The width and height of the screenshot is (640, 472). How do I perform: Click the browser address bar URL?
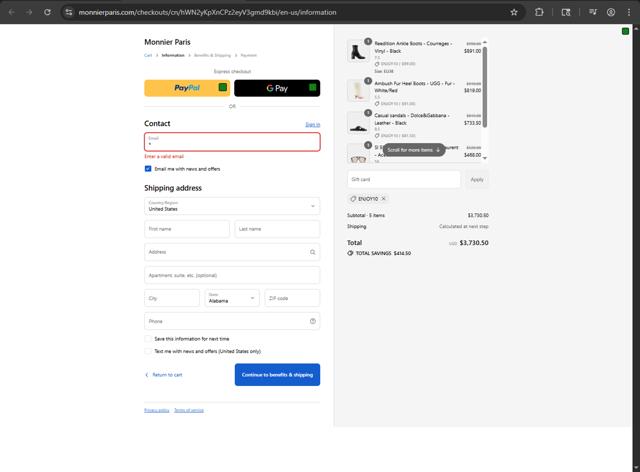[207, 12]
